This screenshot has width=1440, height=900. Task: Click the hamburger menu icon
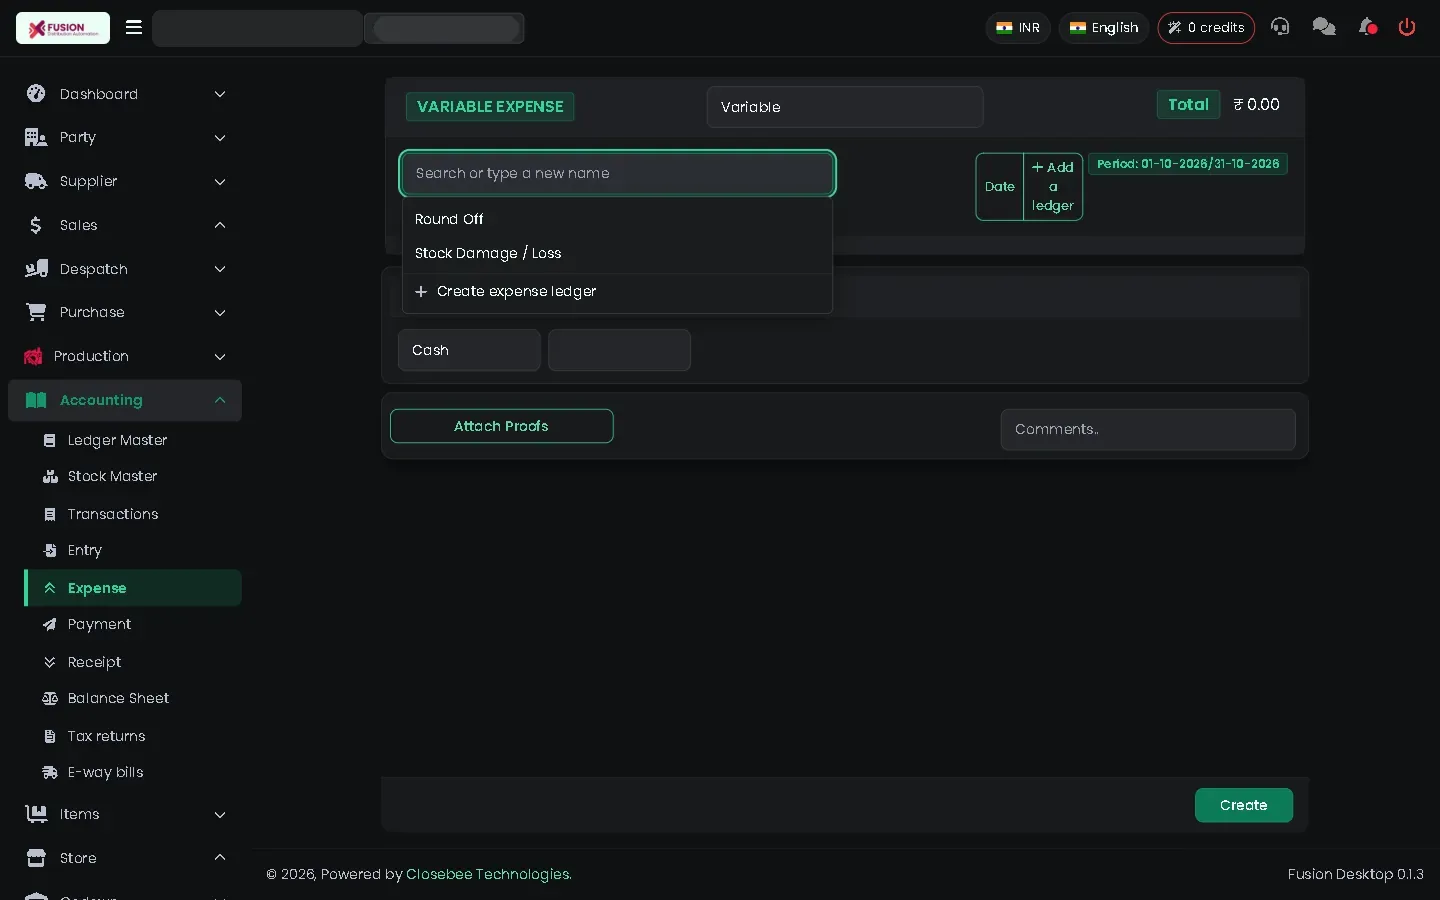point(134,27)
